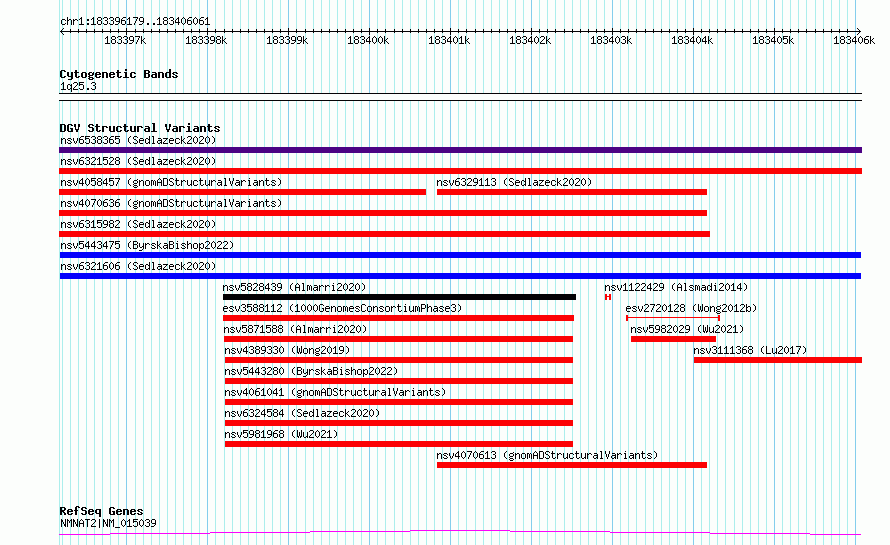This screenshot has width=890, height=545.
Task: Open the nsv1122429 (Alsmadi2014) label
Action: [676, 287]
